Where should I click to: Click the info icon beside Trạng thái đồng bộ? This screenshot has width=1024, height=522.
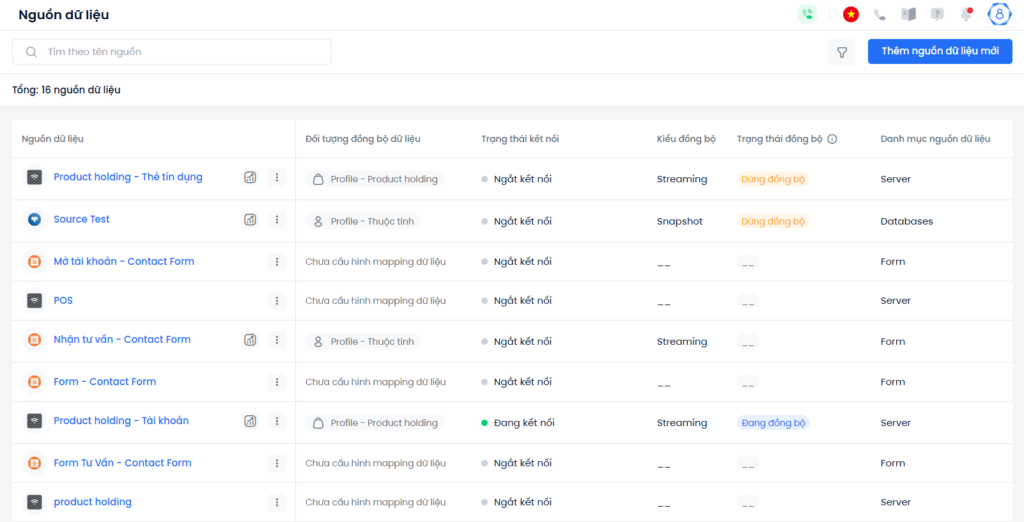point(832,139)
